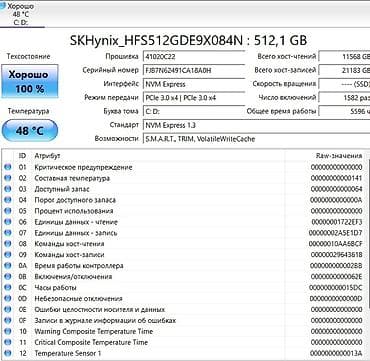This screenshot has height=361, width=370.
Task: Click the Интерфейс field showing NVM Express
Action: click(x=194, y=84)
